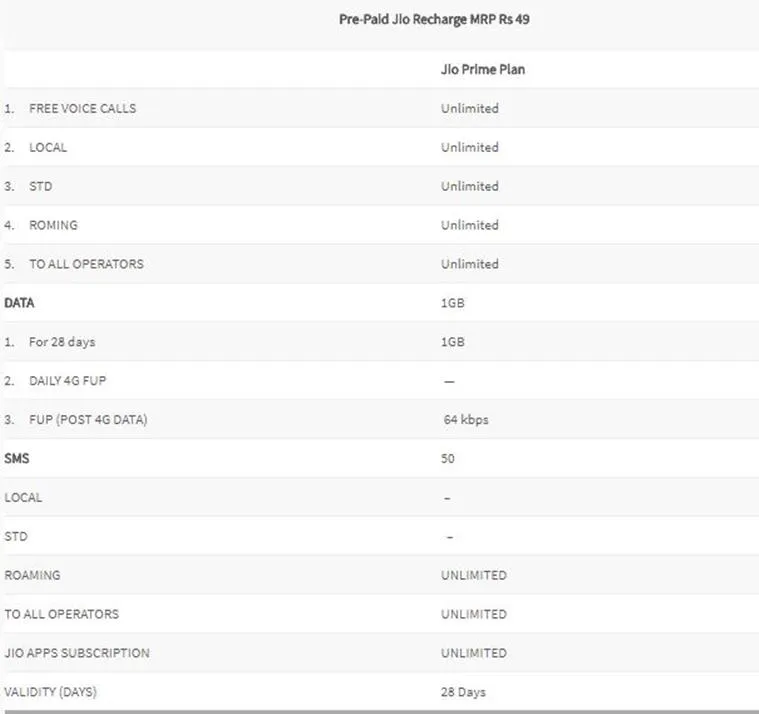Click the bold 'SMS' section heading
Viewport: 759px width, 714px height.
point(17,458)
